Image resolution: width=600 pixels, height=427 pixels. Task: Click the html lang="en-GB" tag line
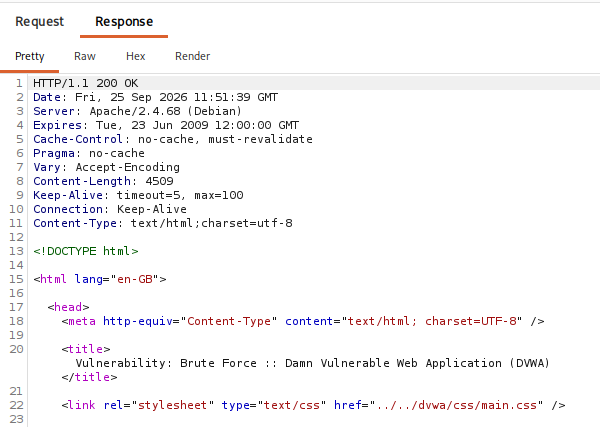pyautogui.click(x=100, y=279)
